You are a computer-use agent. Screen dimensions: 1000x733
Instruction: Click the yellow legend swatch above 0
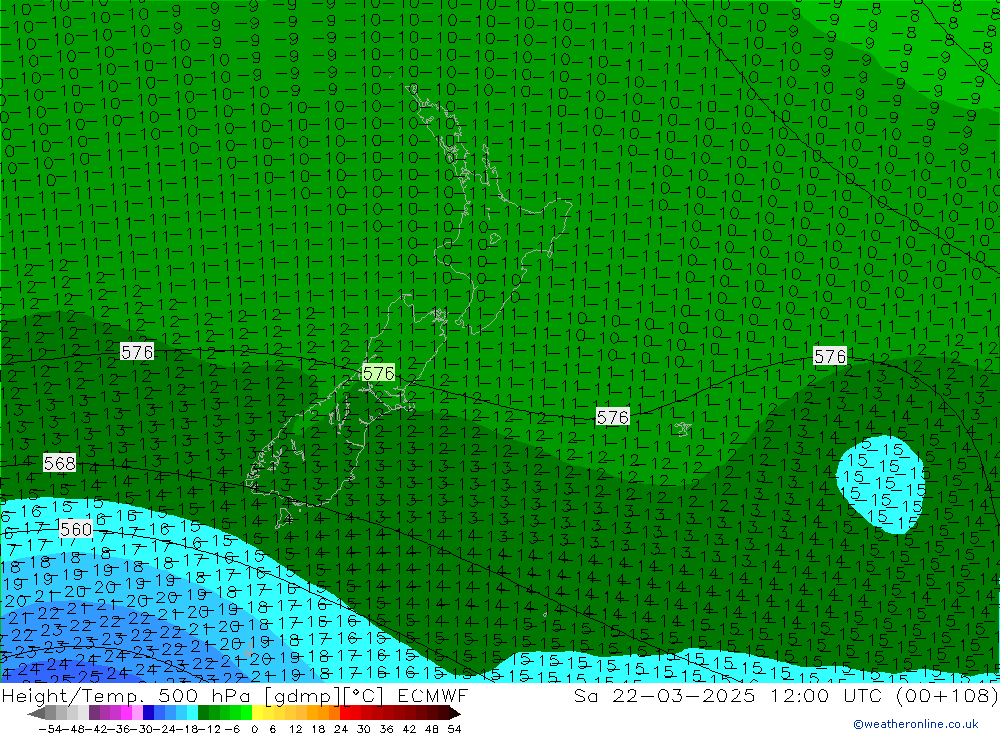258,713
